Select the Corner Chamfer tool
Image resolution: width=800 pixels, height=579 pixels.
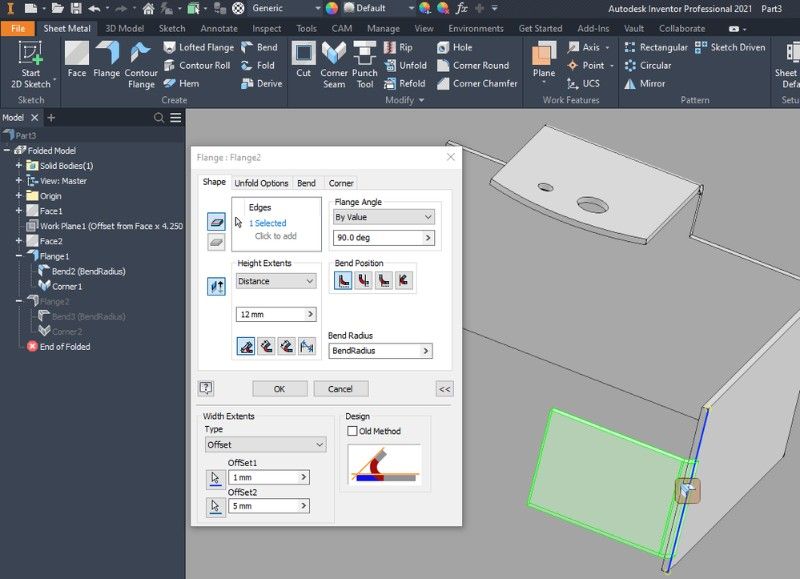(477, 83)
